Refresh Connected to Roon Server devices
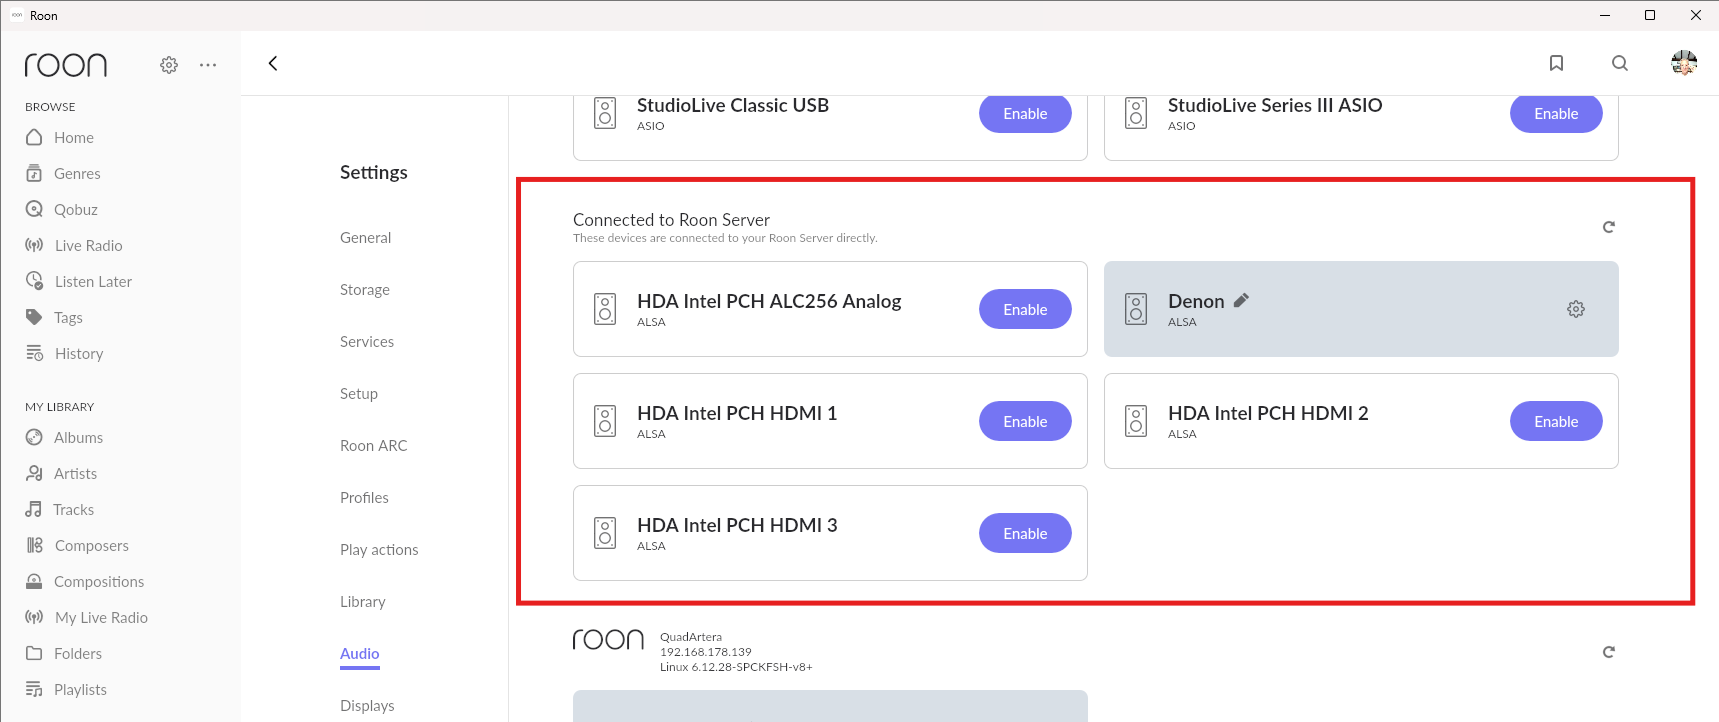This screenshot has height=722, width=1719. pyautogui.click(x=1609, y=227)
